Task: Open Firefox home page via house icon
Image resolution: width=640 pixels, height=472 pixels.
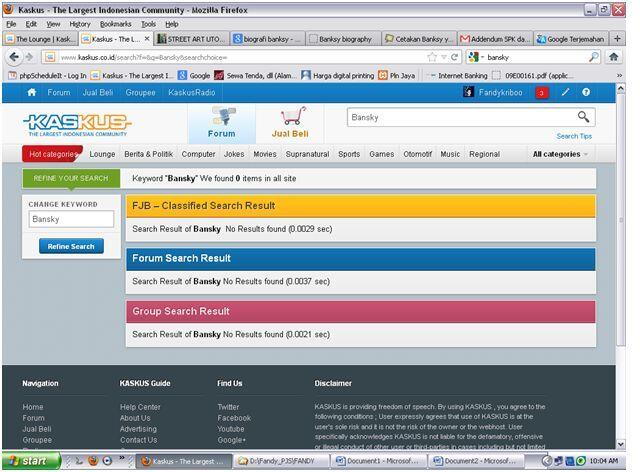Action: click(613, 57)
